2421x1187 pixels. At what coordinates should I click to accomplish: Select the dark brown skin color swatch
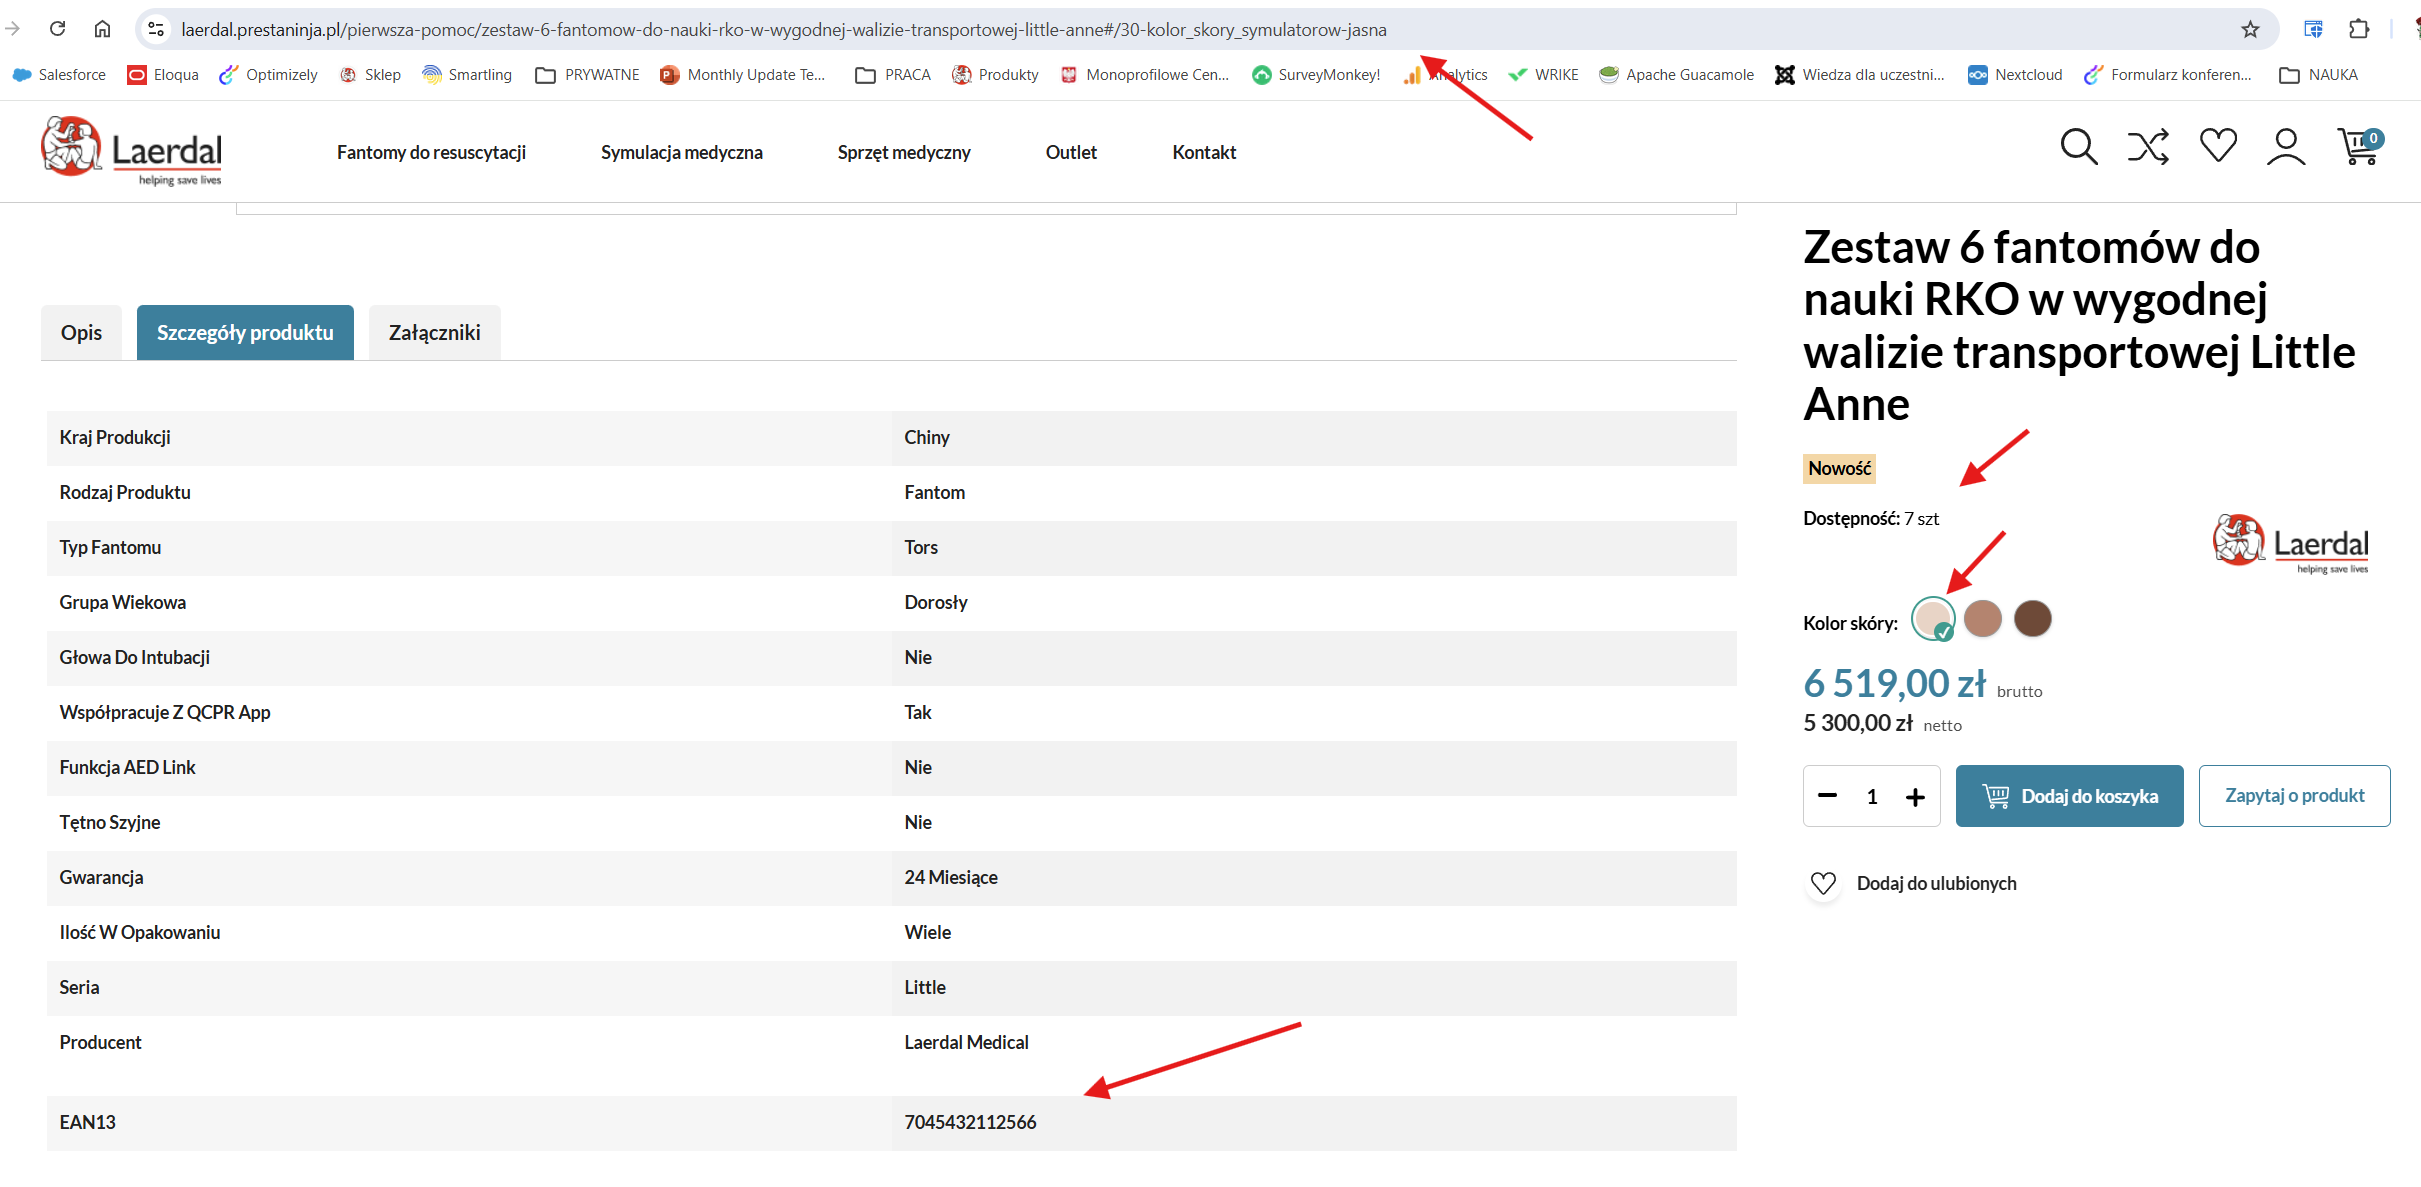(2032, 618)
